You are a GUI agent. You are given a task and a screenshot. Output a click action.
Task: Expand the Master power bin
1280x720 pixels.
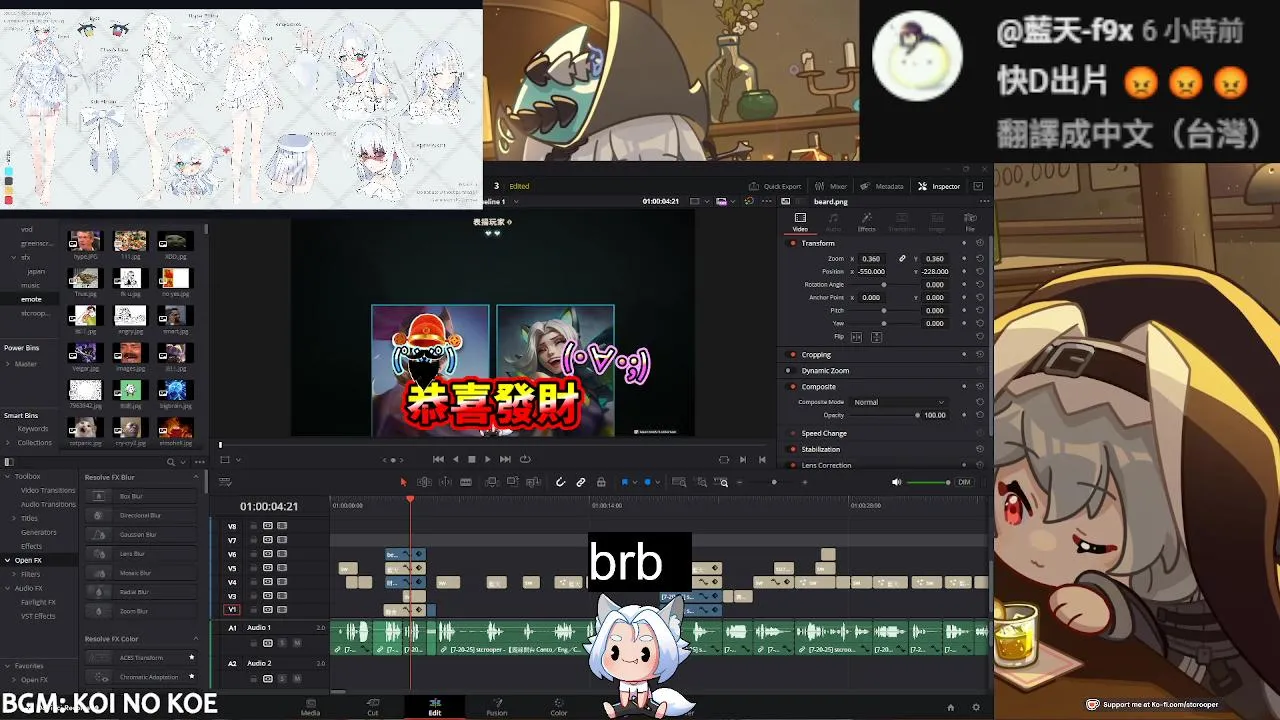click(7, 364)
